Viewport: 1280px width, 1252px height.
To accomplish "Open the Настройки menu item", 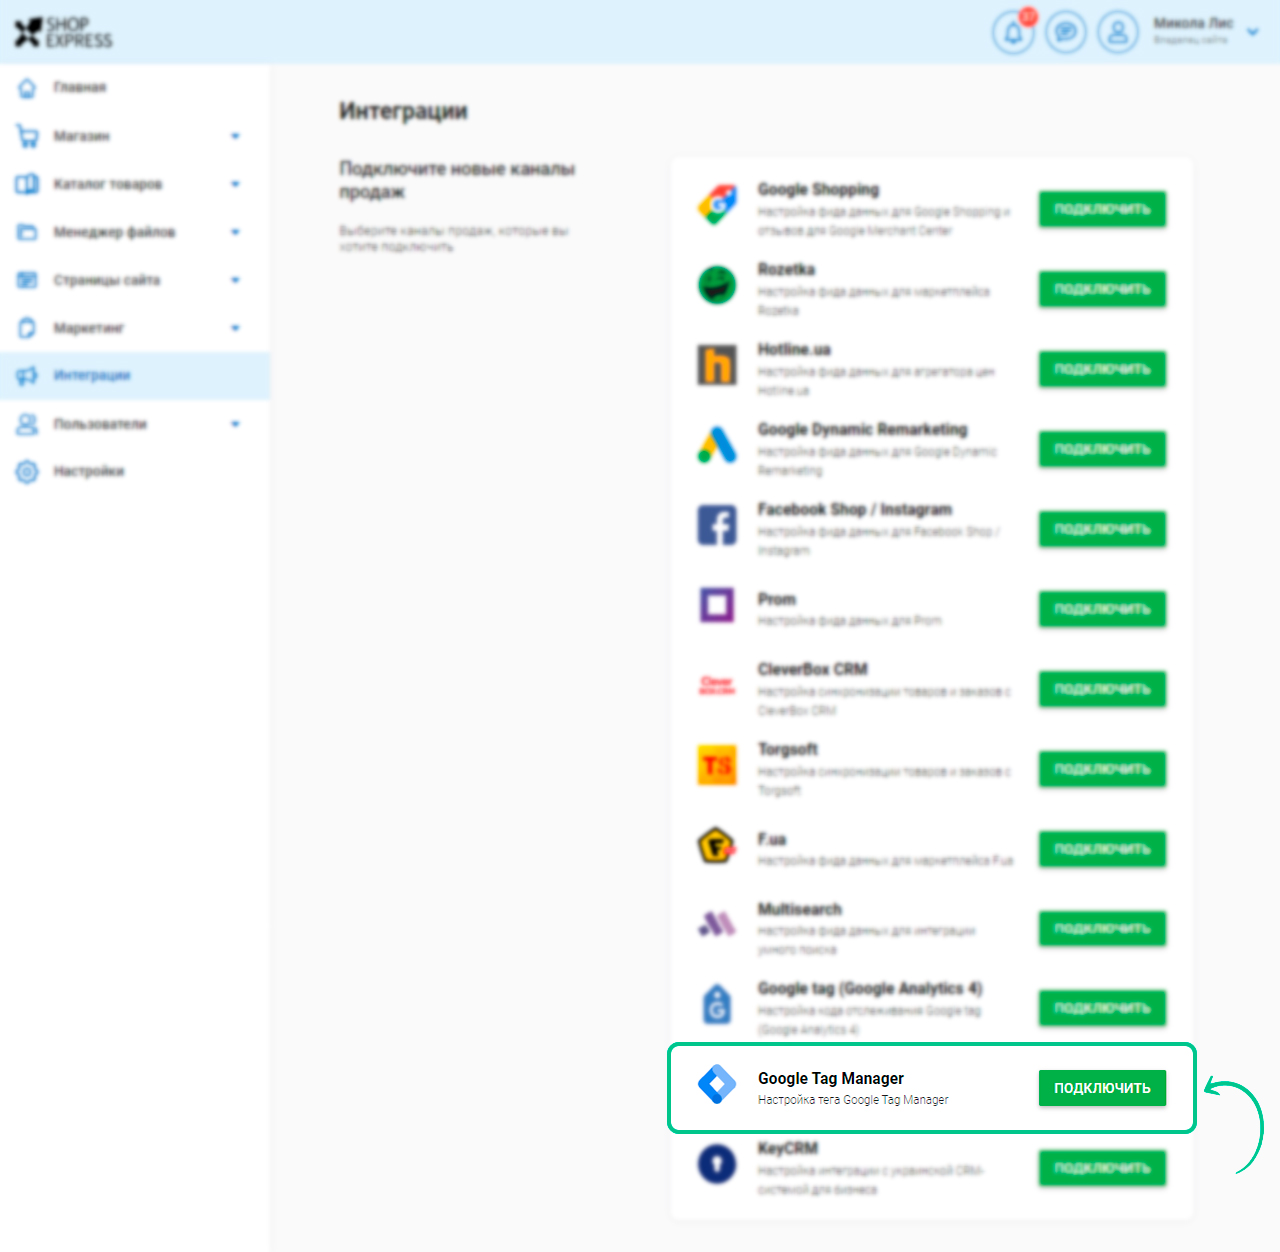I will pos(135,472).
